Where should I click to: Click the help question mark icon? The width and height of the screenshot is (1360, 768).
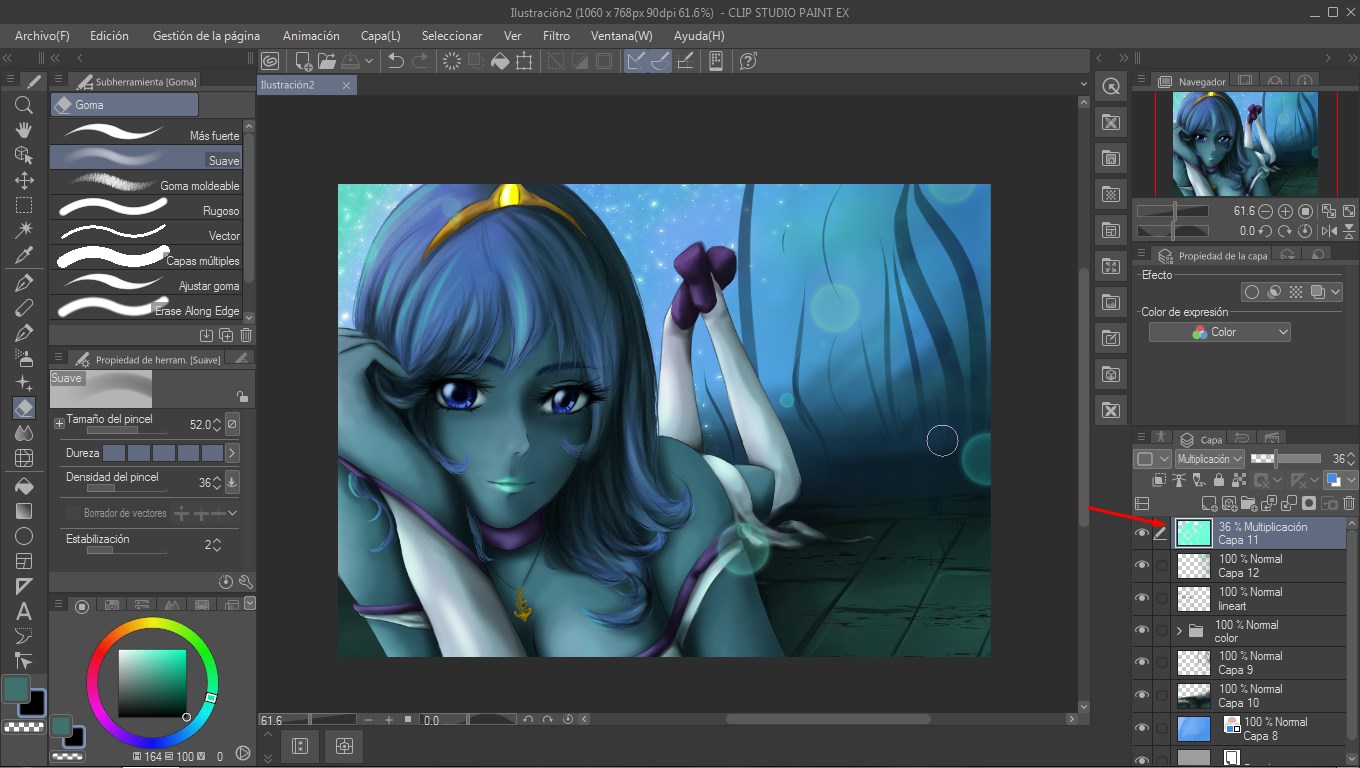[x=748, y=61]
